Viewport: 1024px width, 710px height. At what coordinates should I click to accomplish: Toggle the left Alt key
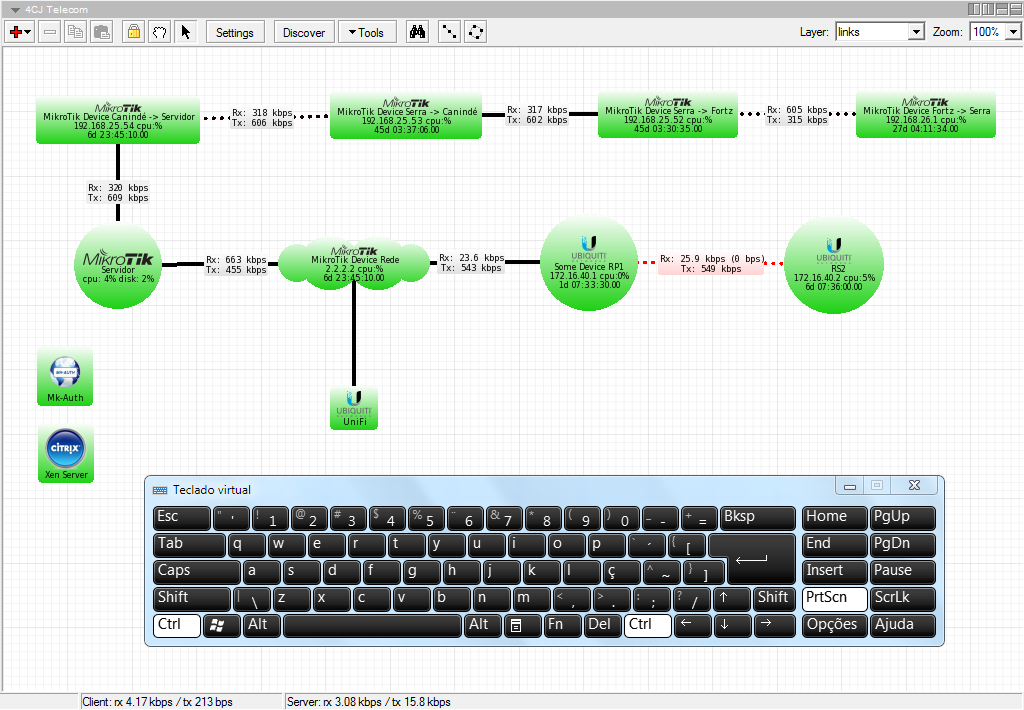point(263,625)
